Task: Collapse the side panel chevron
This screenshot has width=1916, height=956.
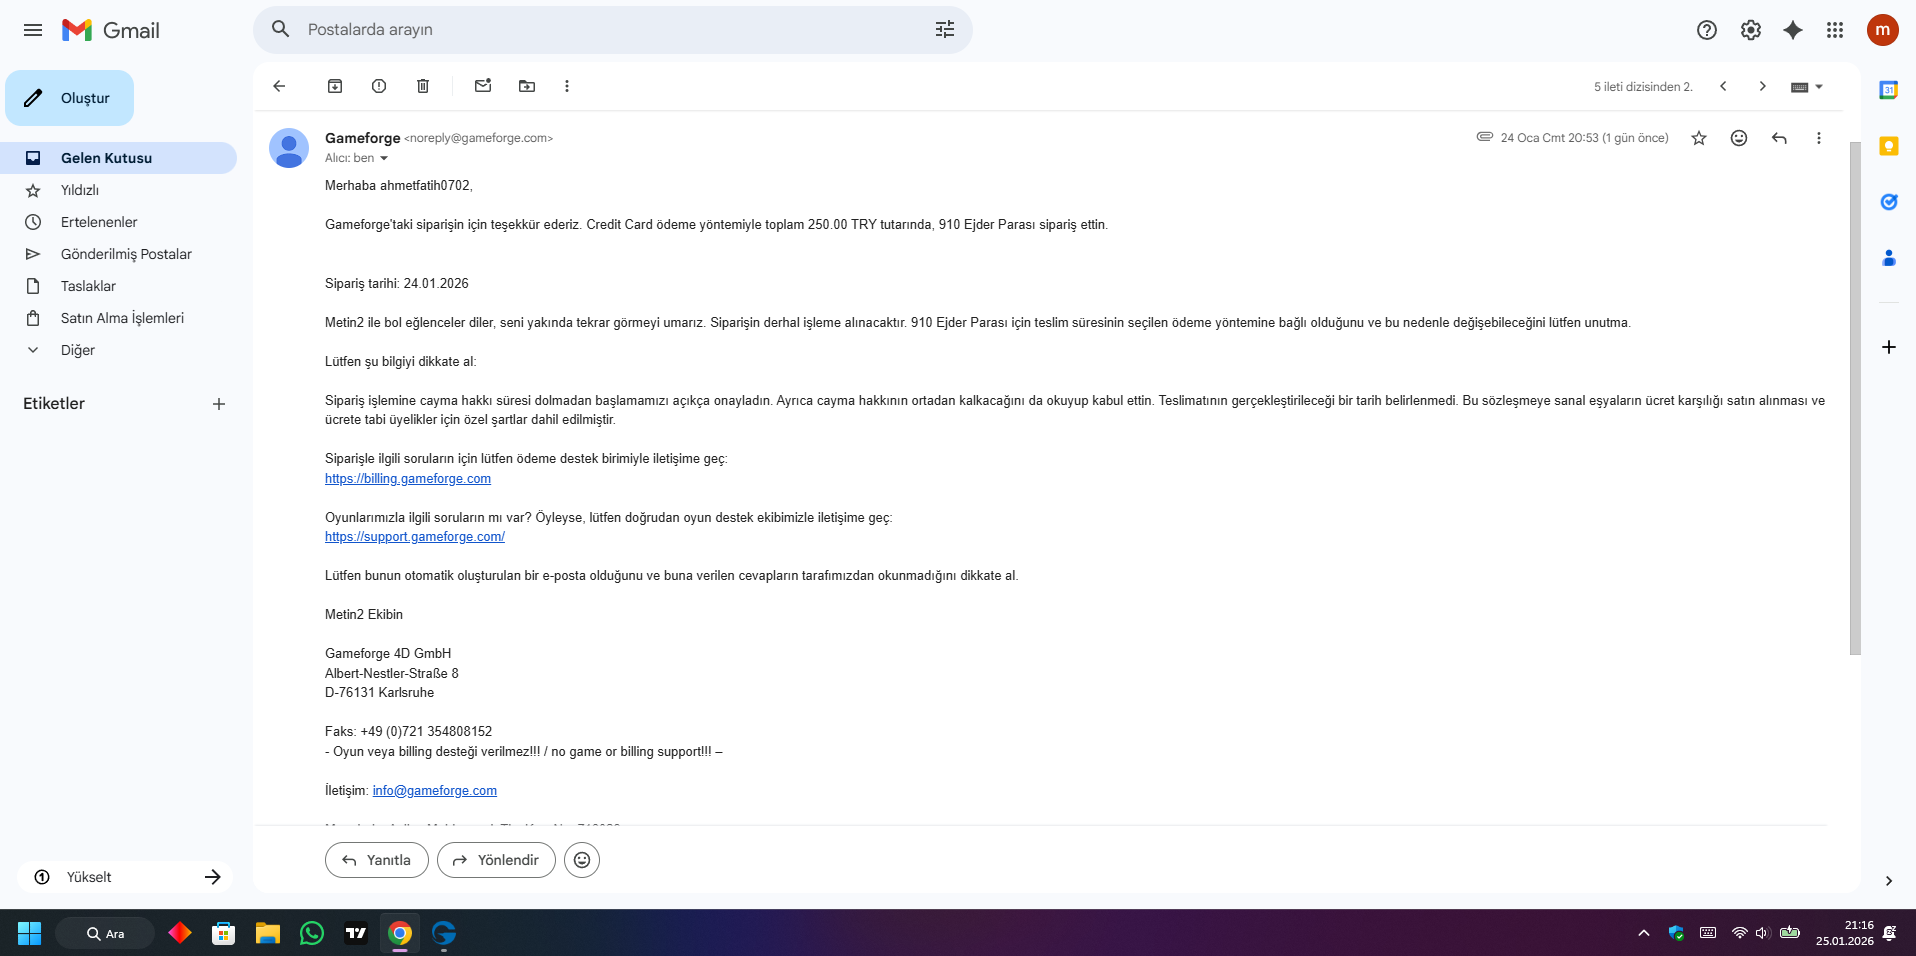Action: pyautogui.click(x=1889, y=881)
